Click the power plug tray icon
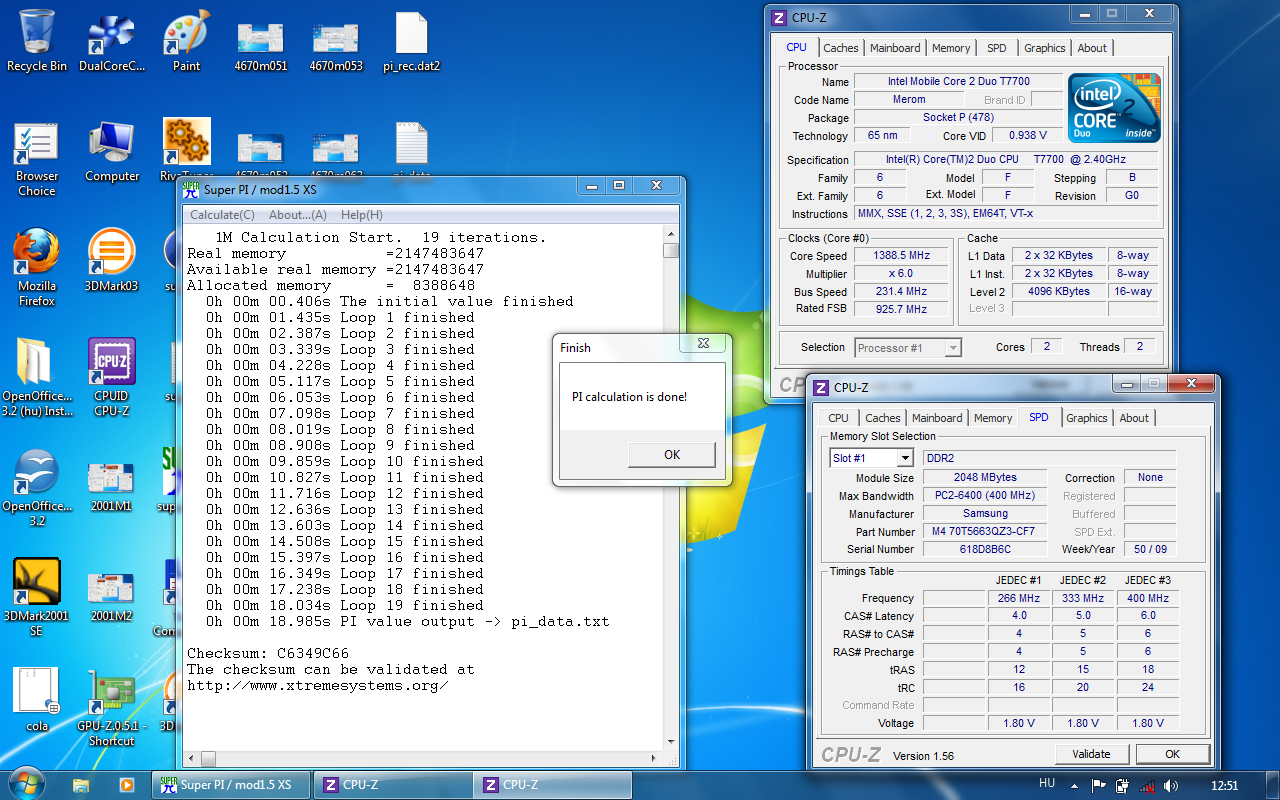 tap(1123, 785)
